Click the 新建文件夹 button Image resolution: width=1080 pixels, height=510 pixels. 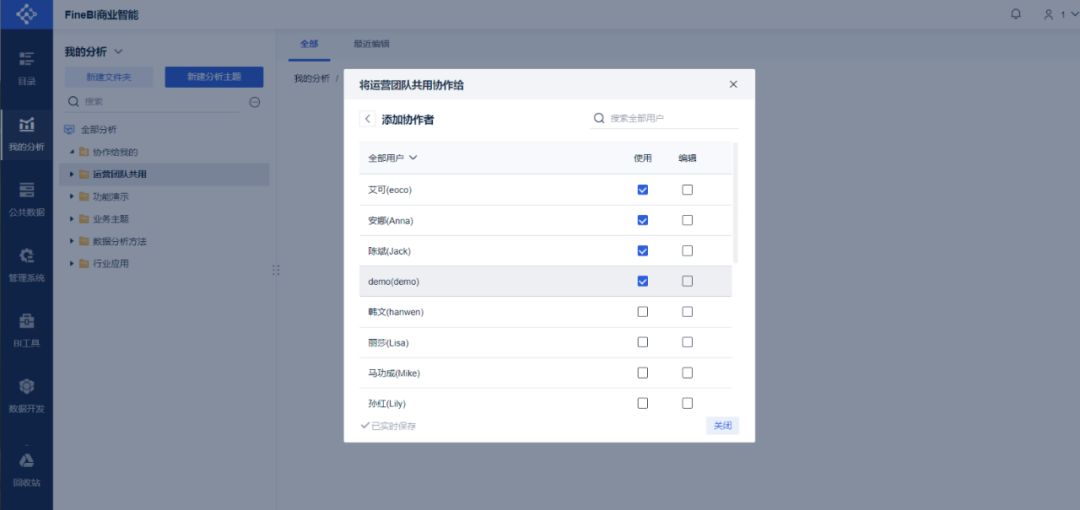click(x=109, y=77)
